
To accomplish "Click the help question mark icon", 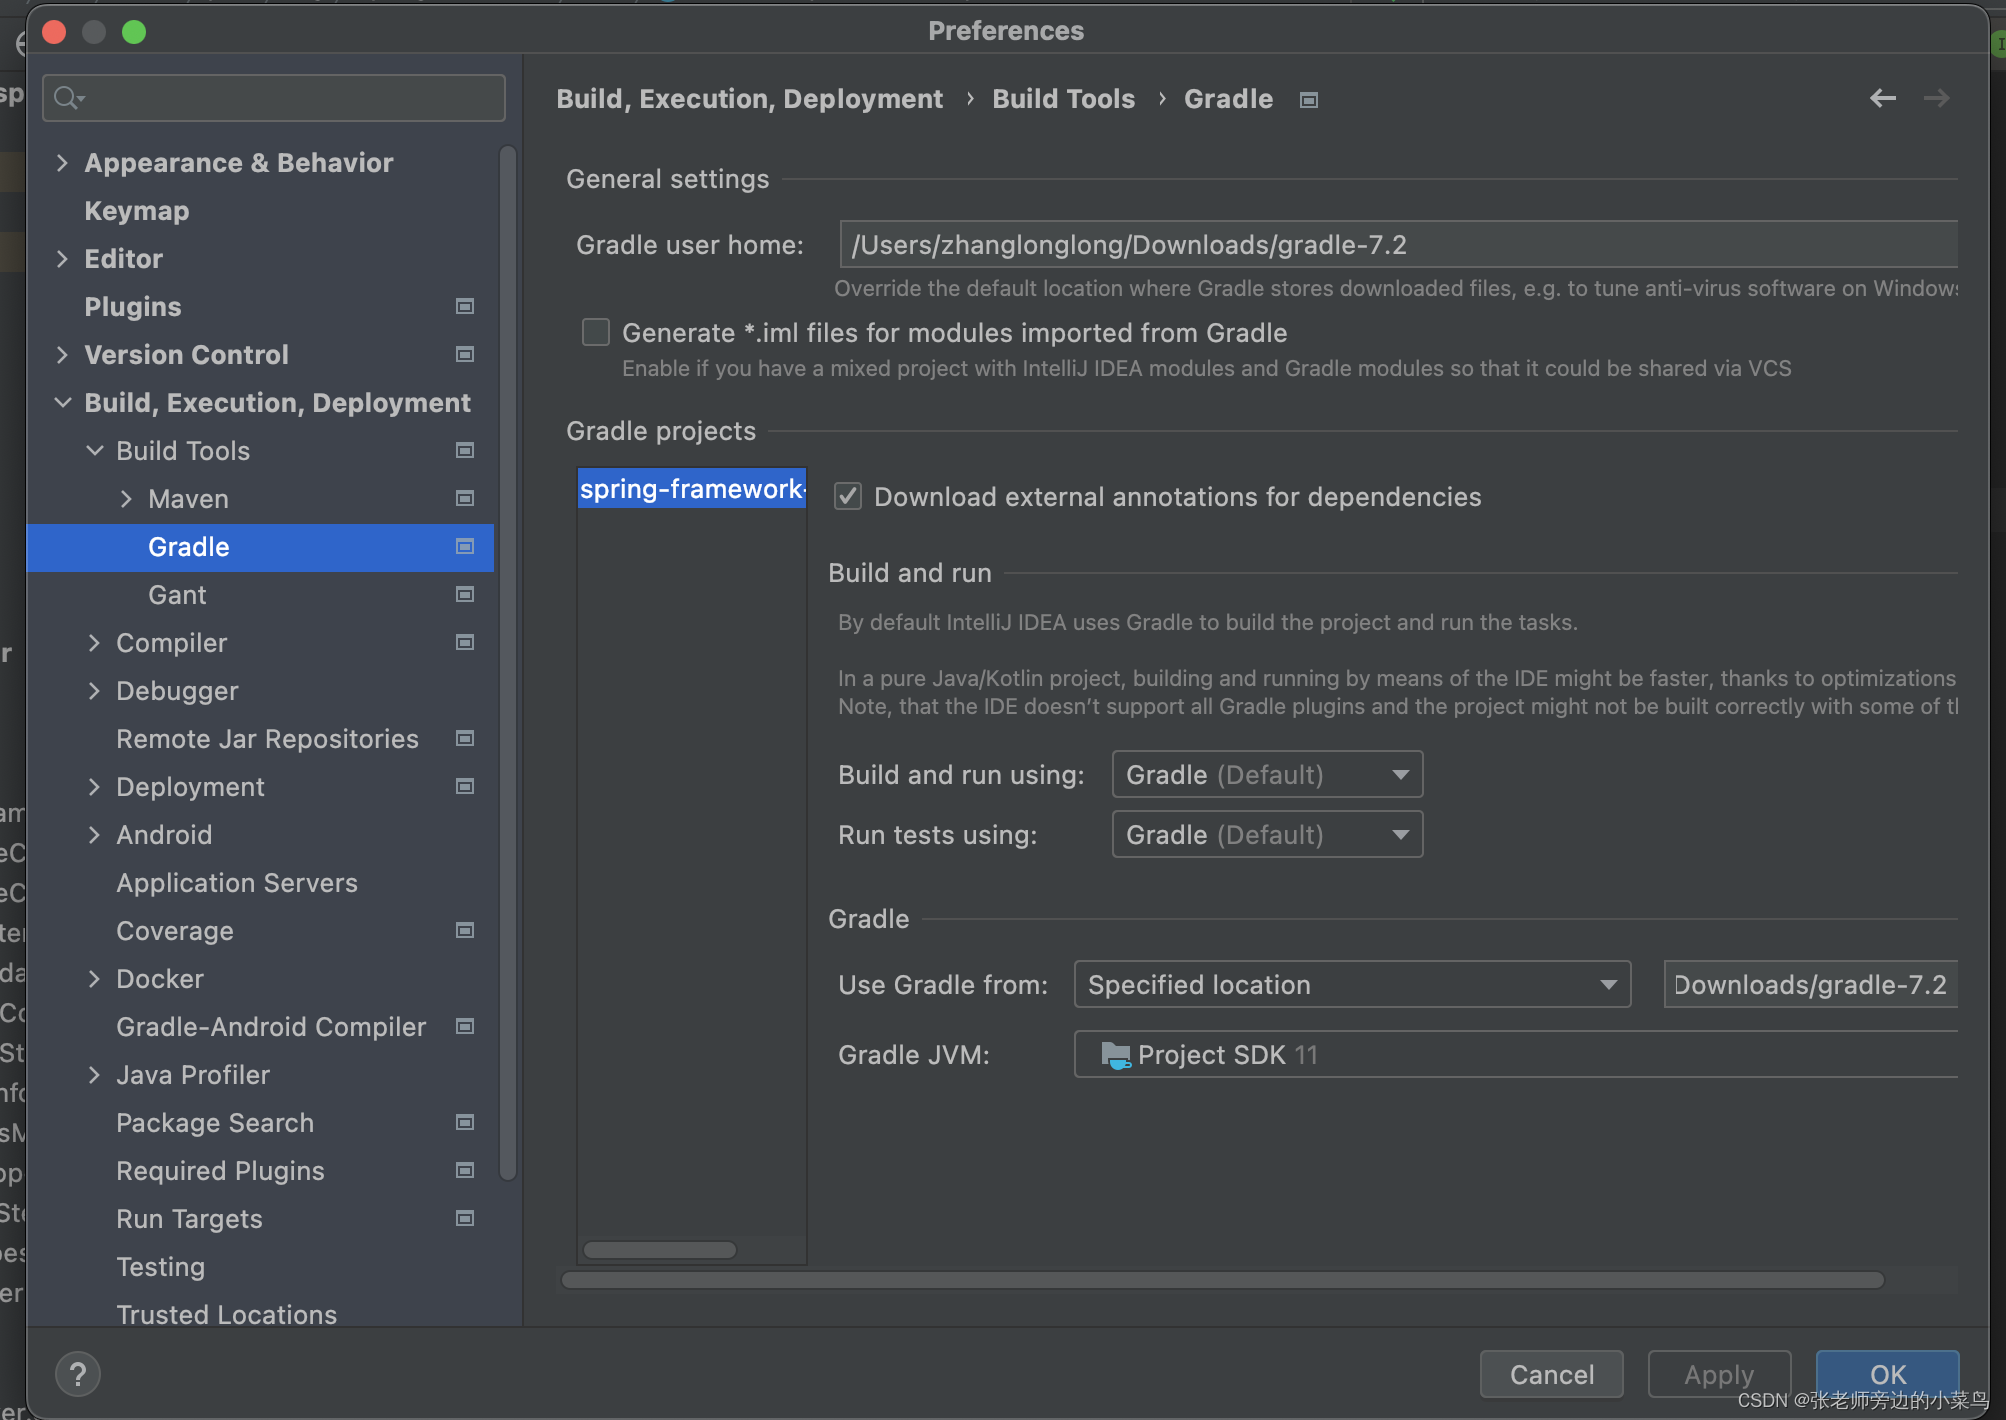I will [x=78, y=1374].
